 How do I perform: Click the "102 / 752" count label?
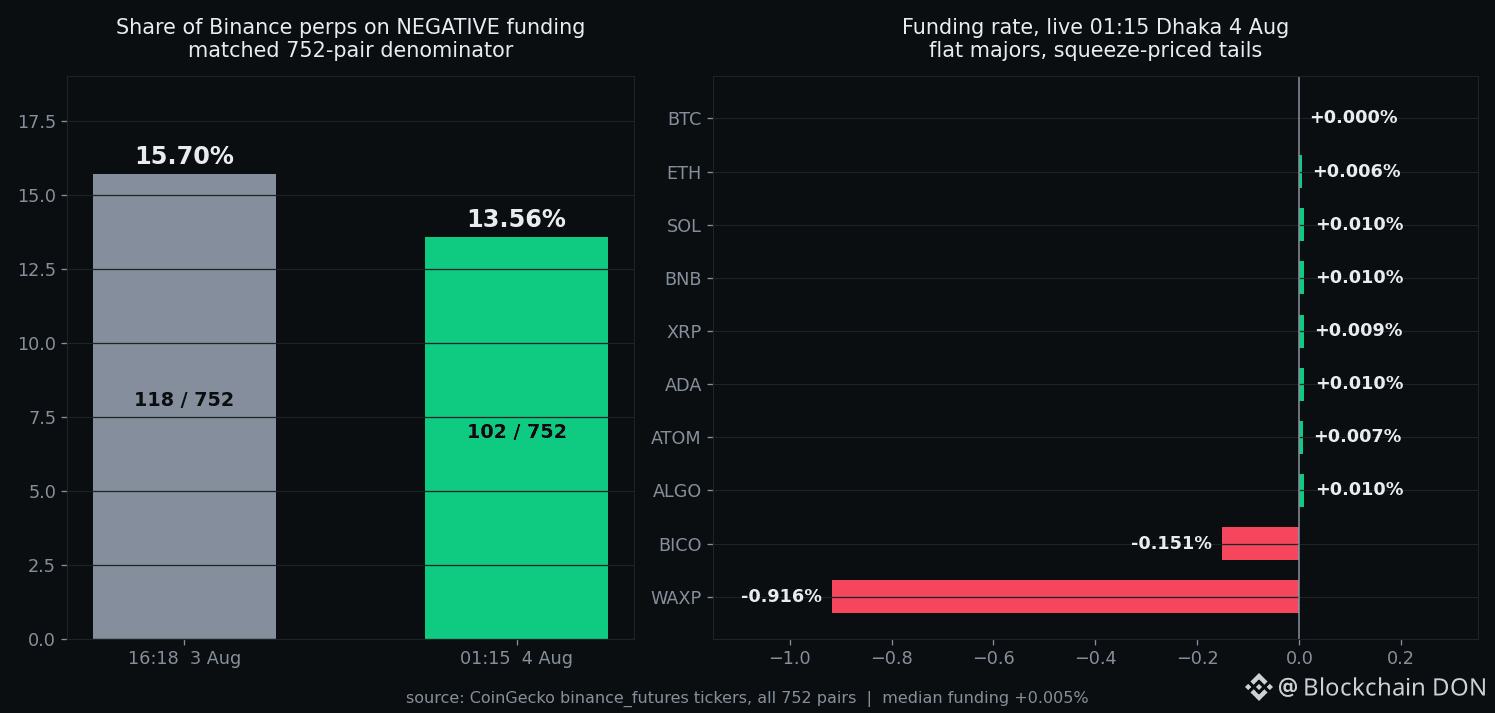tap(517, 432)
